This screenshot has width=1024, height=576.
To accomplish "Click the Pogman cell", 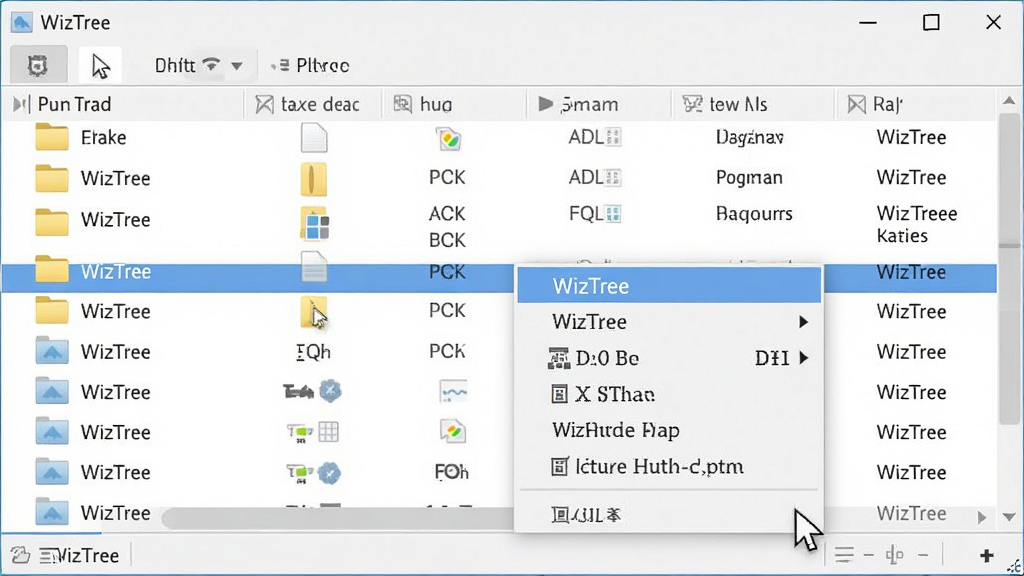I will (x=748, y=178).
